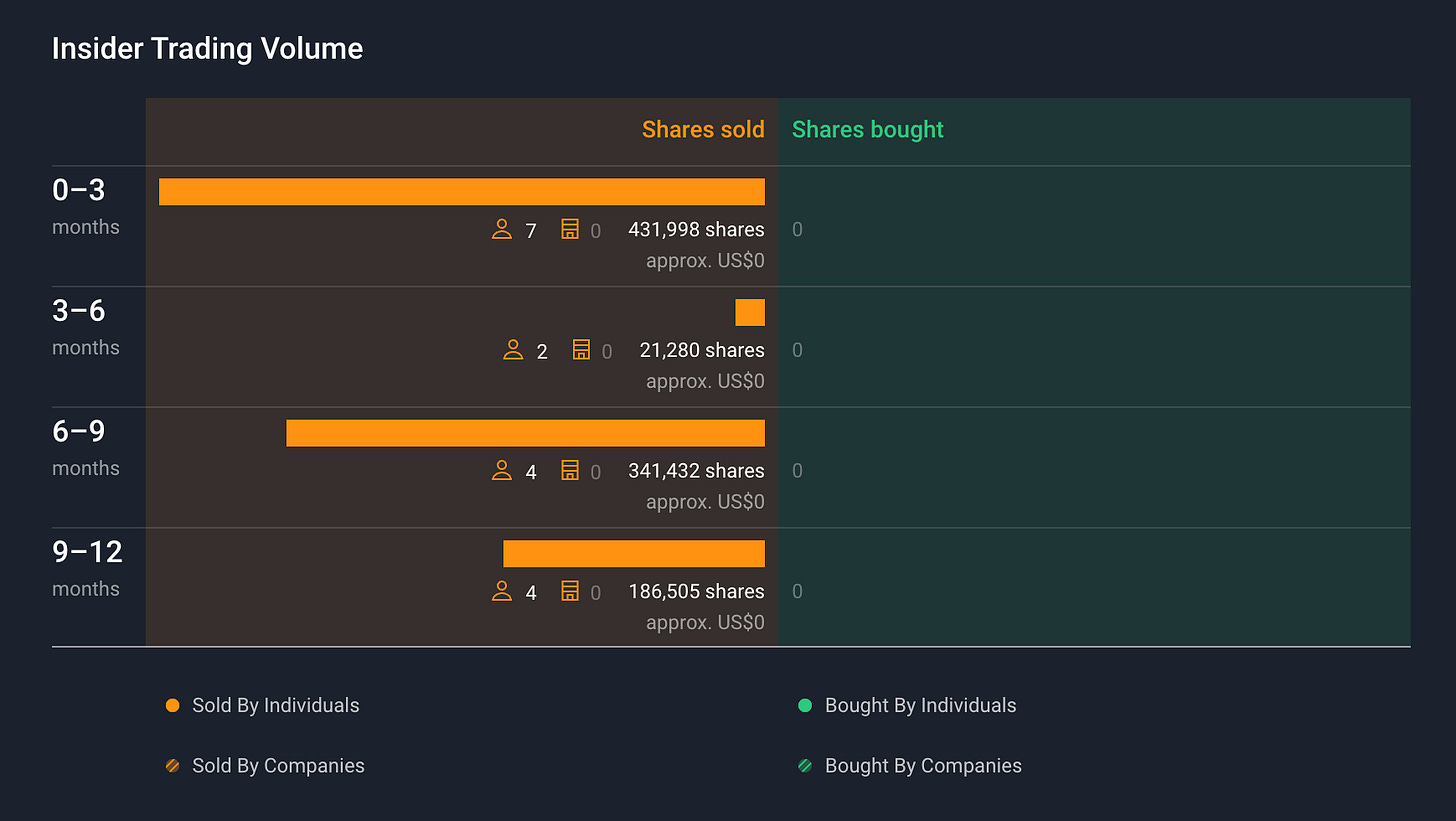Toggle the Bought By Companies legend item

coord(910,766)
